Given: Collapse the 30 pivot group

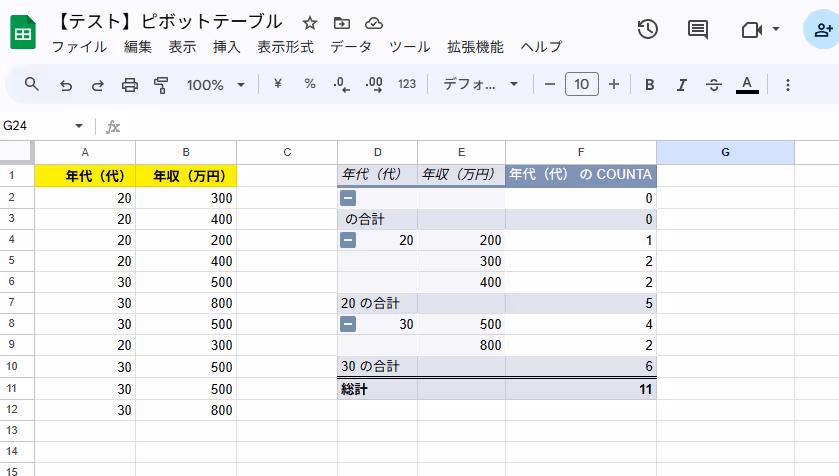Looking at the screenshot, I should (348, 324).
